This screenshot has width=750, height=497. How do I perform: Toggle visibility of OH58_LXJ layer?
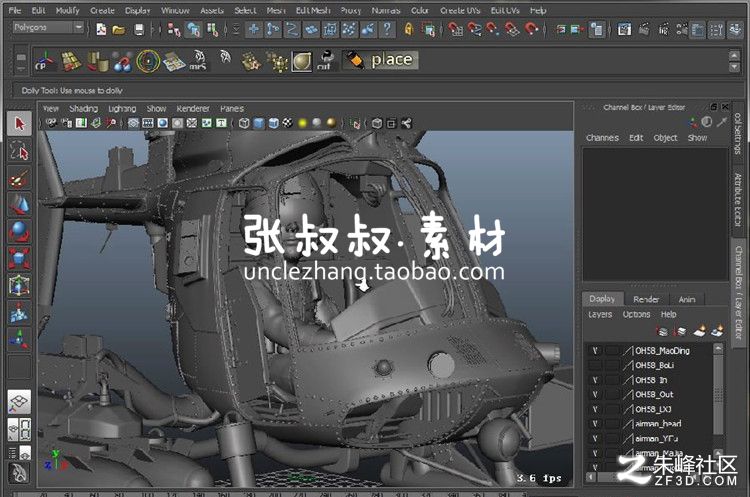595,409
